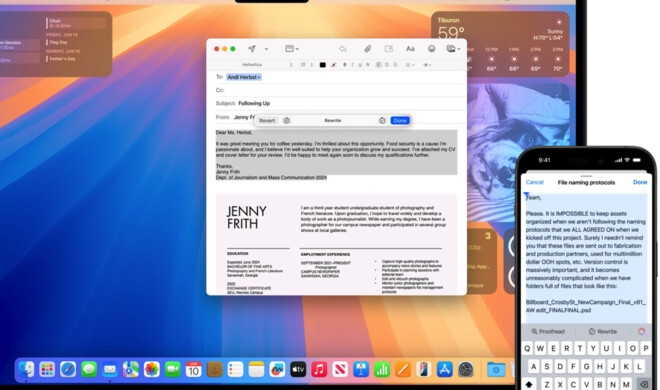Click the reply arrow icon in Mail toolbar

tap(343, 49)
